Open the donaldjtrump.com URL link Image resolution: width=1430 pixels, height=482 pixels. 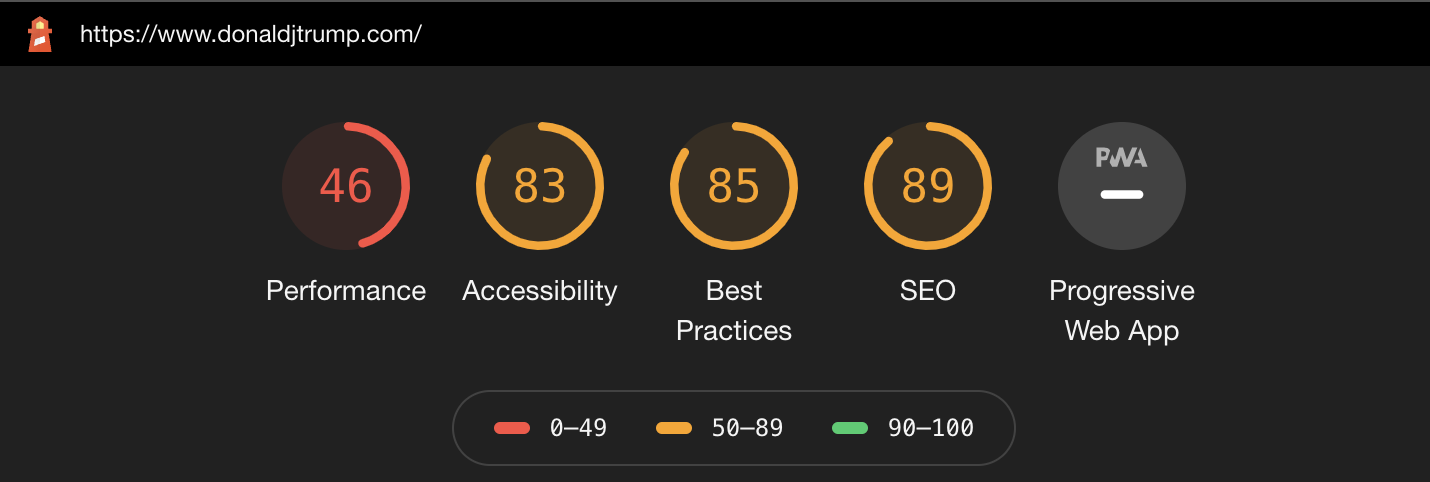[250, 34]
